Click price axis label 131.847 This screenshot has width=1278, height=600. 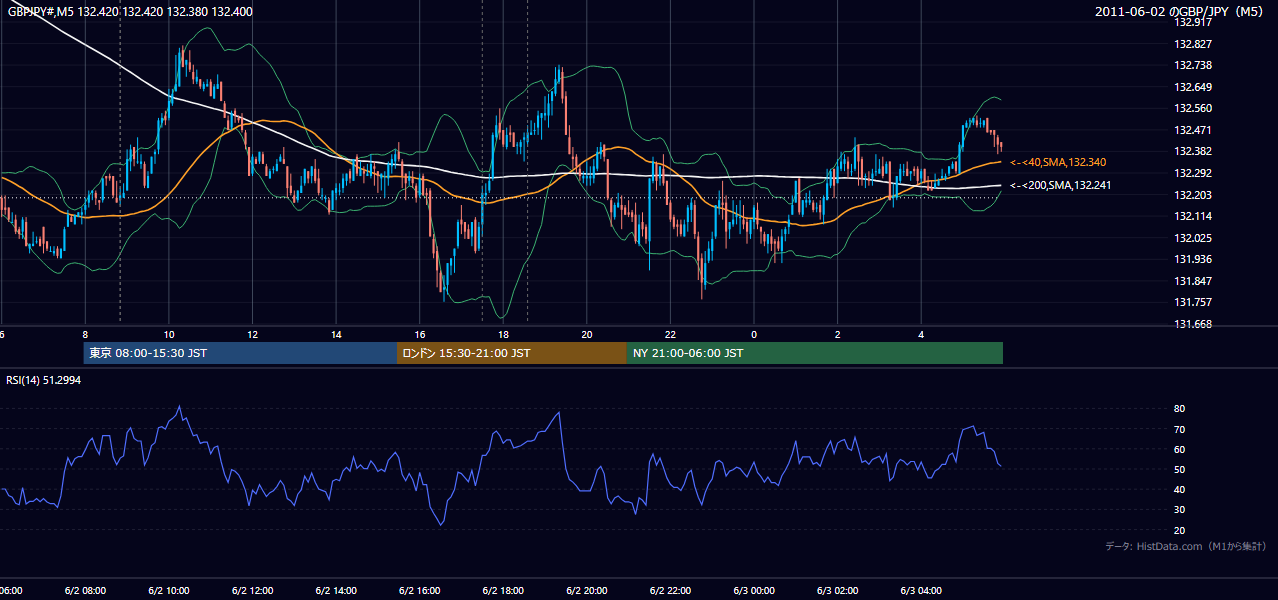(x=1192, y=281)
